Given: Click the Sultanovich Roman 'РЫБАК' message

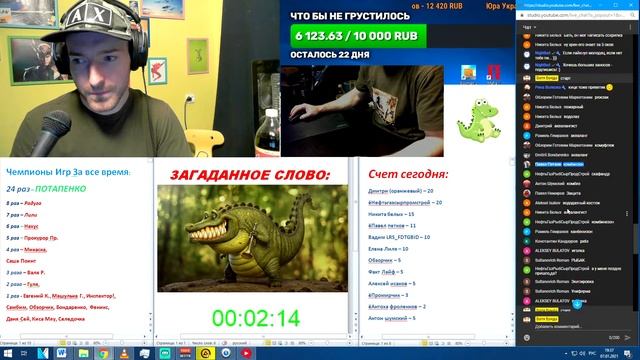Looking at the screenshot, I should coord(559,260).
